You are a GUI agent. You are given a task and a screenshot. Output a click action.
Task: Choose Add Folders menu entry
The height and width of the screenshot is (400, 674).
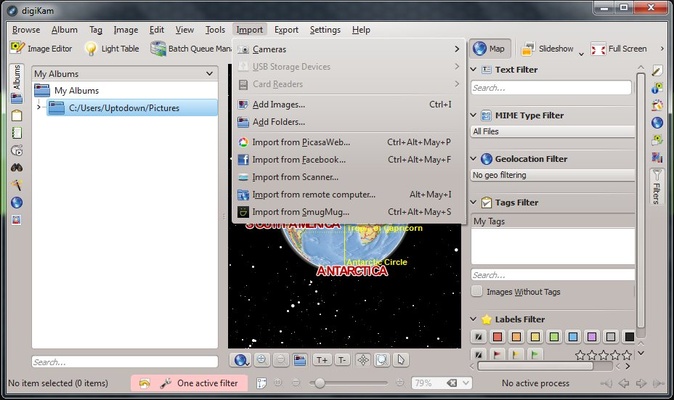(x=349, y=122)
